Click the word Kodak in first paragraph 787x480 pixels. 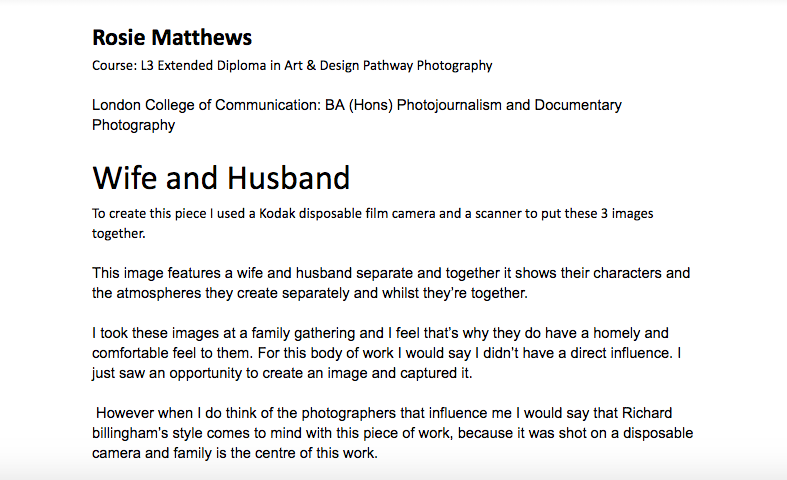(x=277, y=214)
